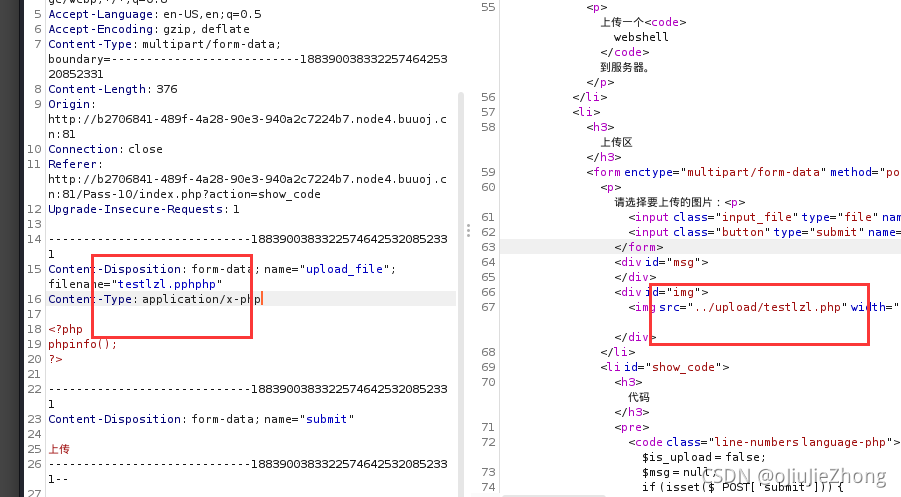Viewport: 901px width, 497px height.
Task: Click the response pane horizontal scrollbar
Action: pyautogui.click(x=555, y=495)
